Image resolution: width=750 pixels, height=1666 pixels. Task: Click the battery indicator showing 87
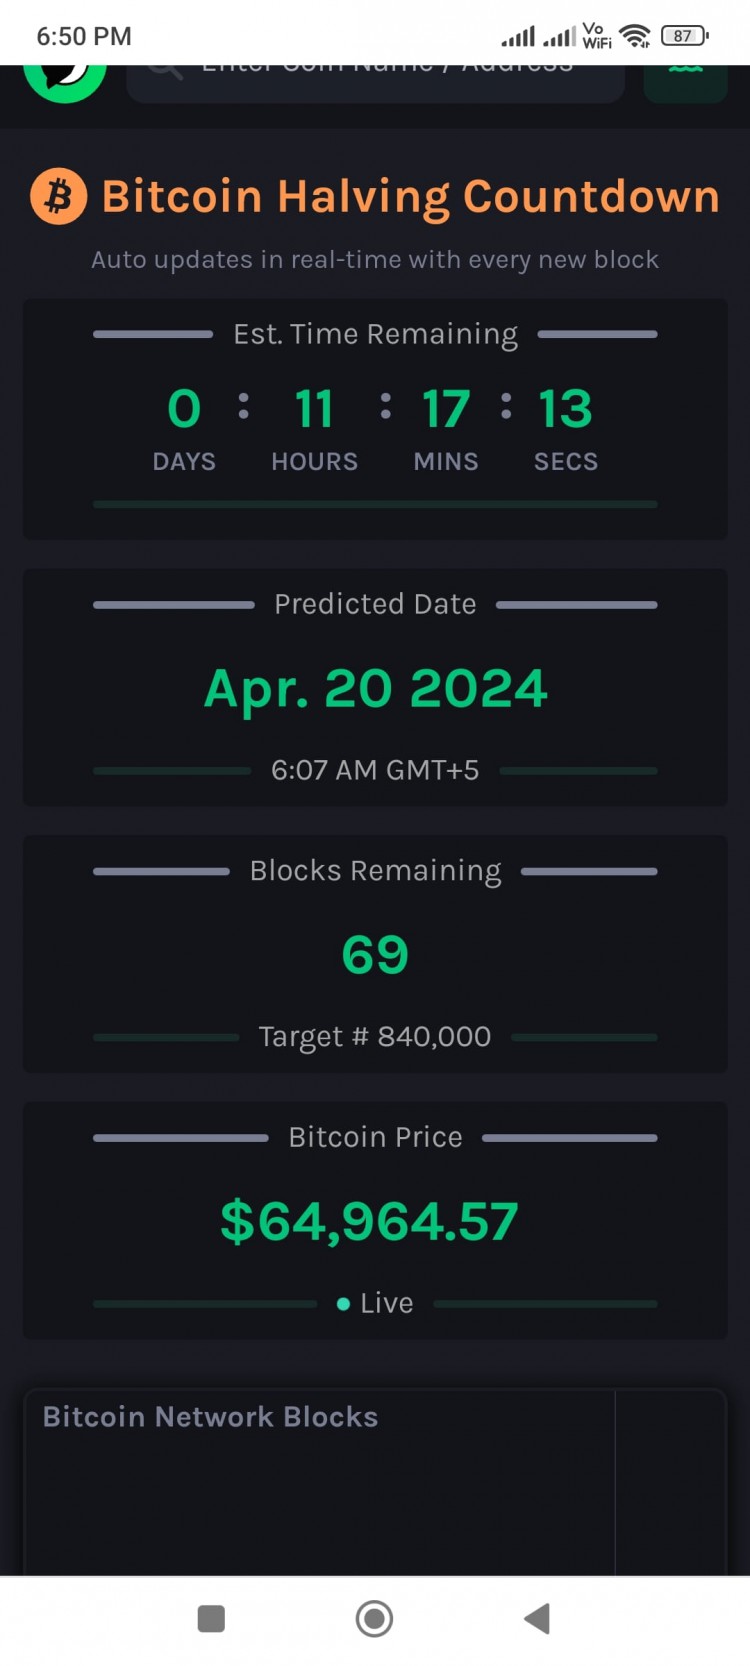tap(684, 36)
